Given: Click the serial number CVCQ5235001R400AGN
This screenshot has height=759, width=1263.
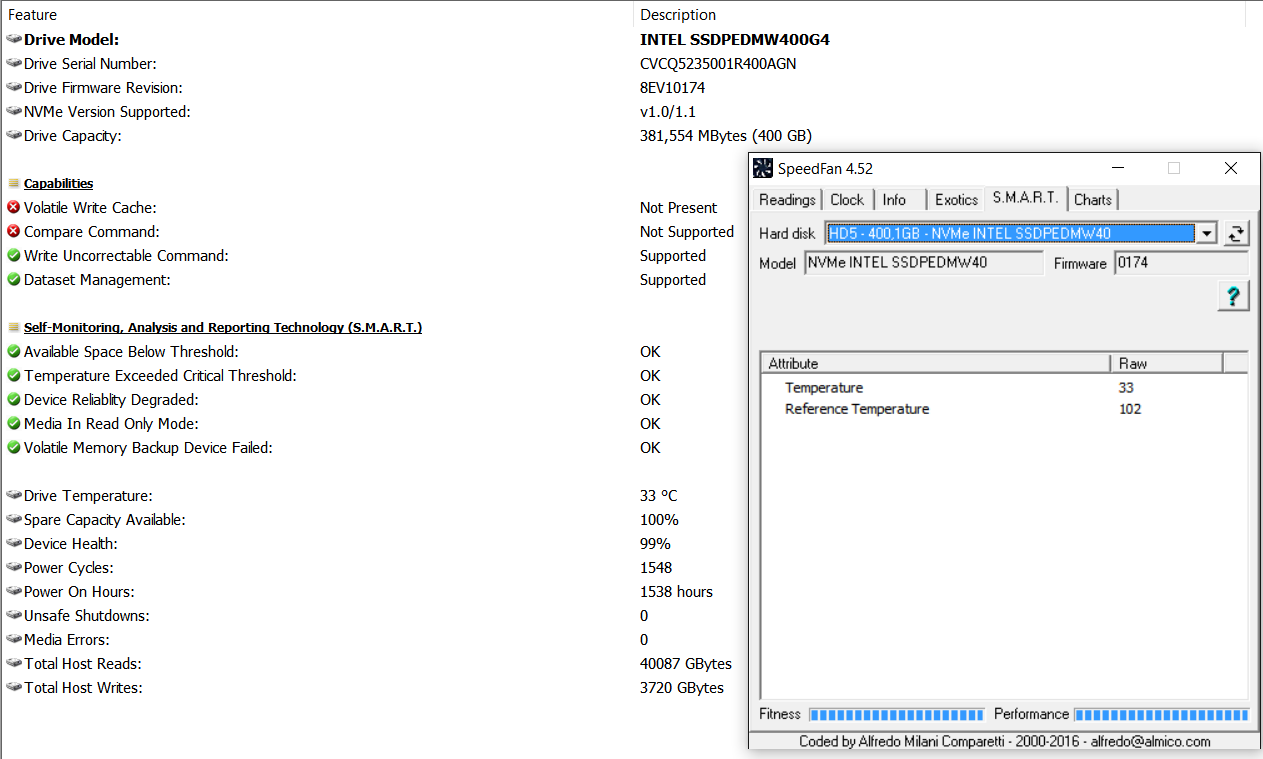Looking at the screenshot, I should (718, 64).
